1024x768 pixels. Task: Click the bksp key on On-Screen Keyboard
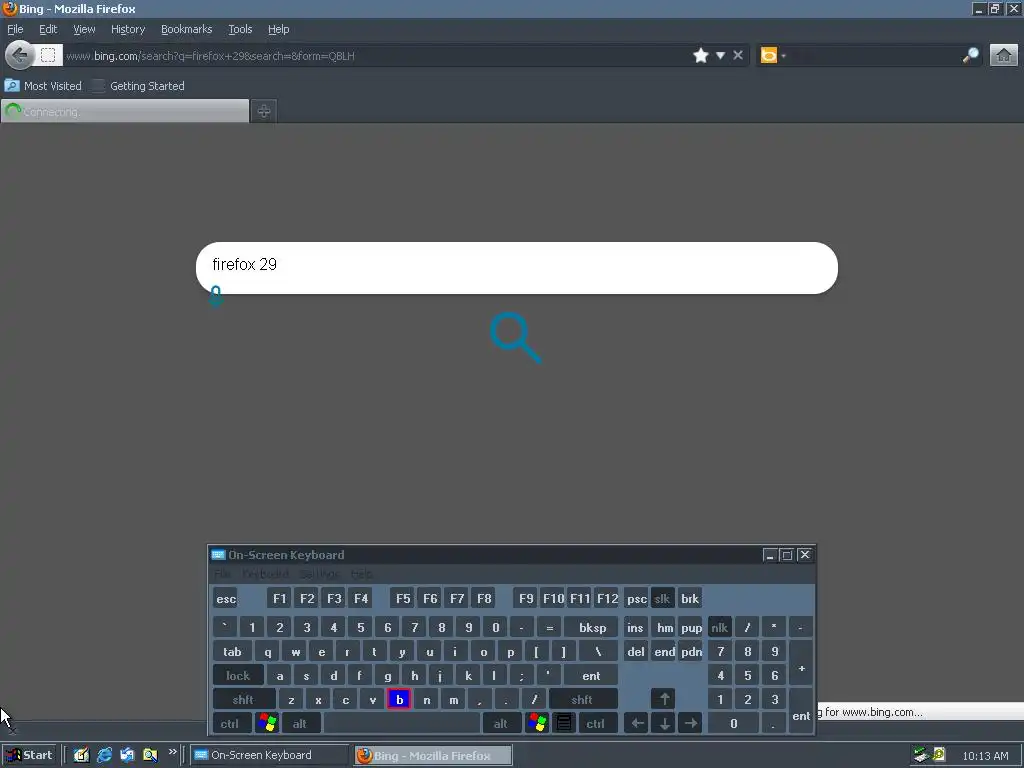[592, 628]
